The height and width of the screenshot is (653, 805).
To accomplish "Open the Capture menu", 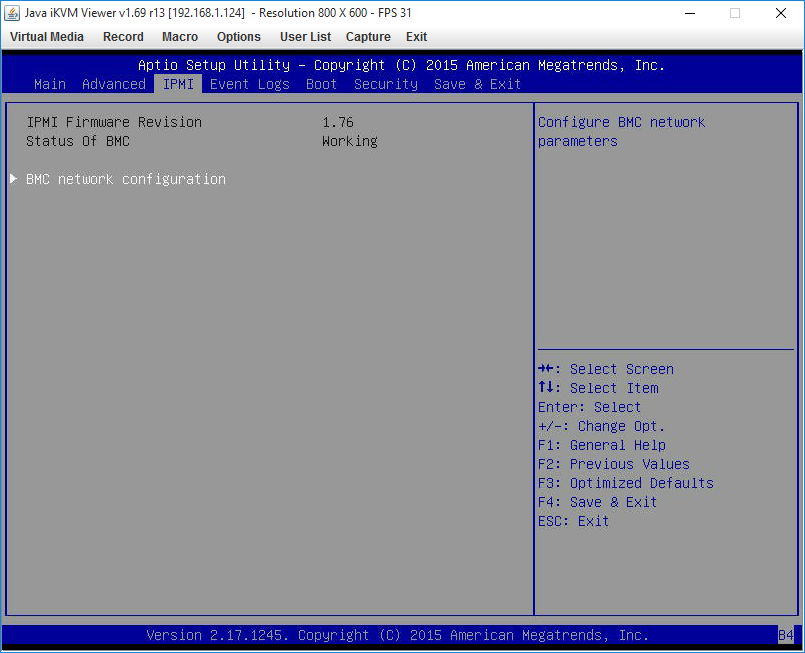I will tap(368, 37).
